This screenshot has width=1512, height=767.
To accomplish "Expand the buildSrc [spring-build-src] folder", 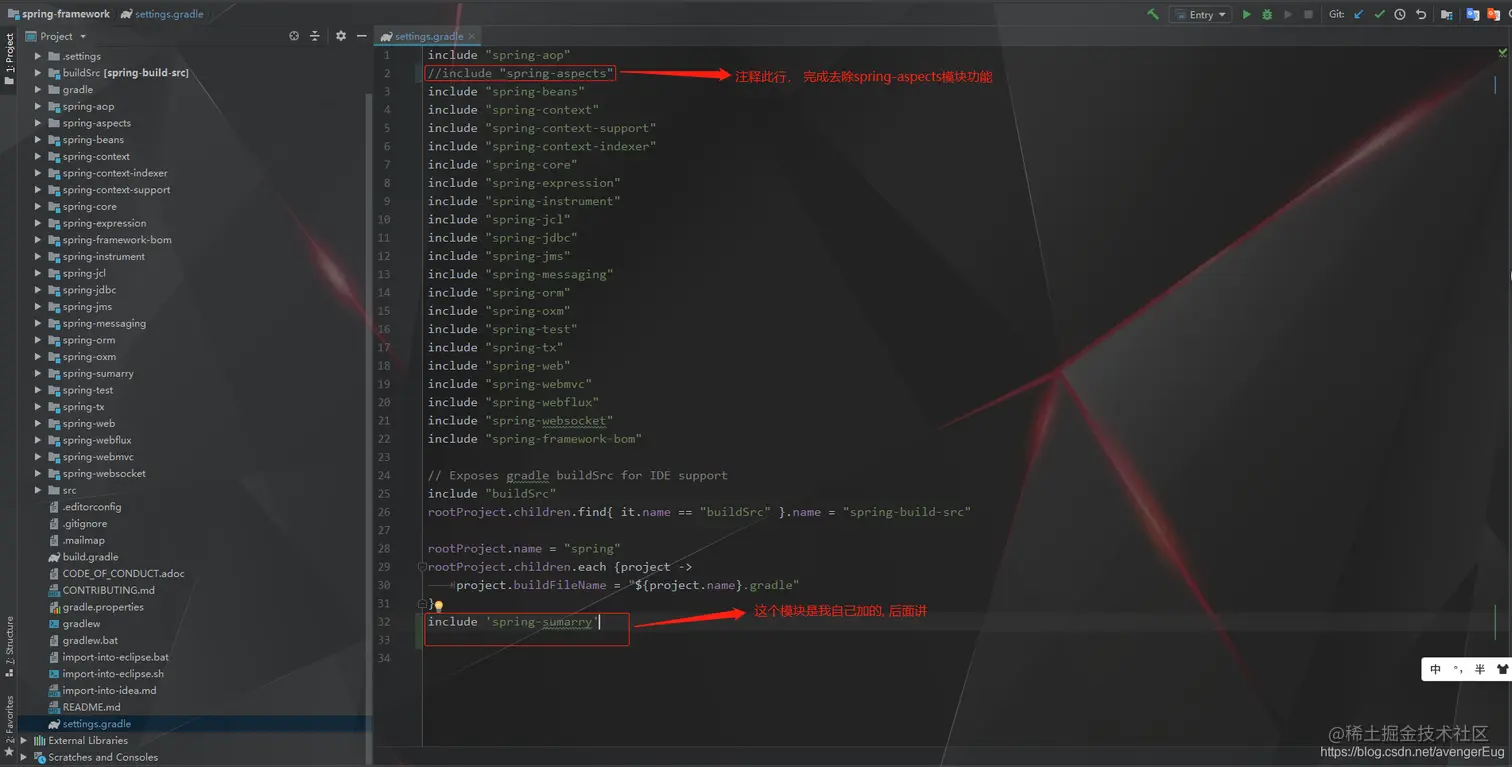I will 38,73.
